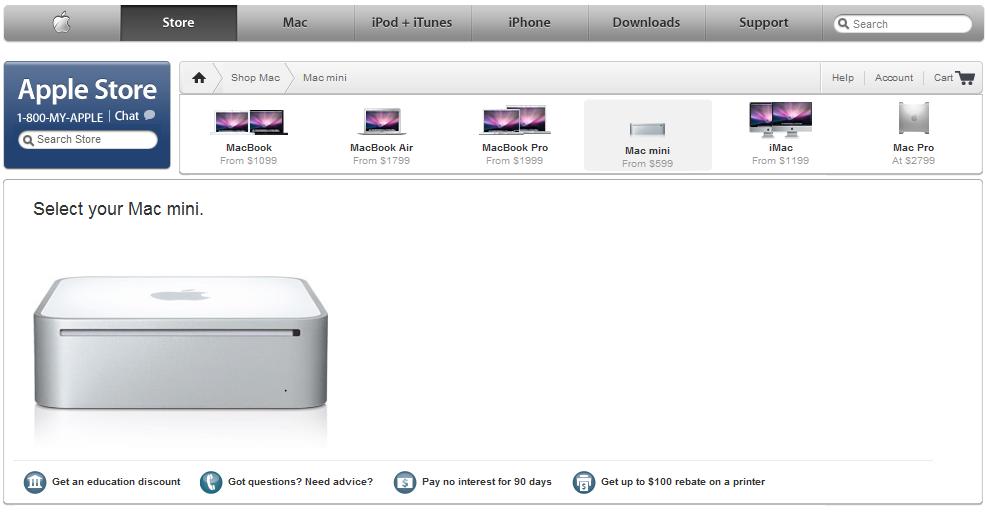Screen dimensions: 987x512
Task: Open the Account link
Action: click(x=894, y=77)
